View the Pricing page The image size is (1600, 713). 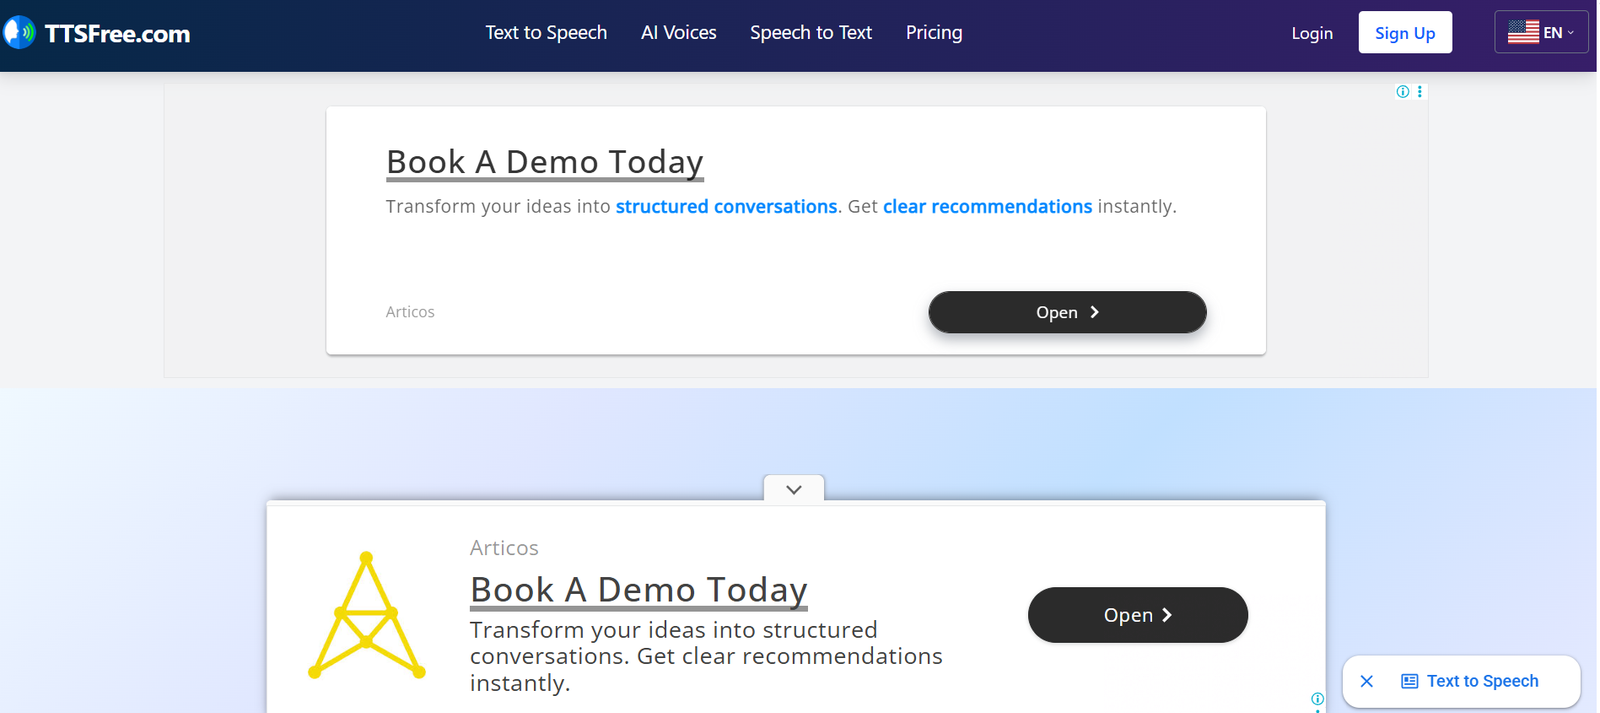point(934,33)
